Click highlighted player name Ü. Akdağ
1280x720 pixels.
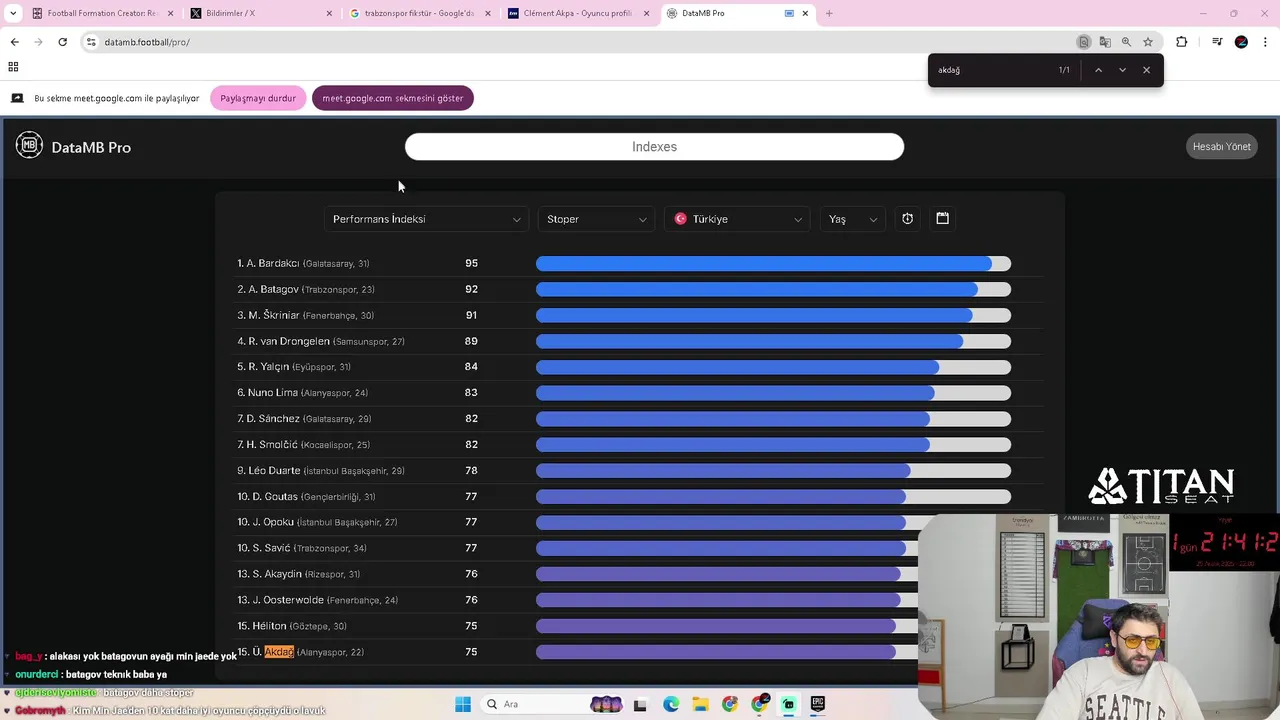273,652
